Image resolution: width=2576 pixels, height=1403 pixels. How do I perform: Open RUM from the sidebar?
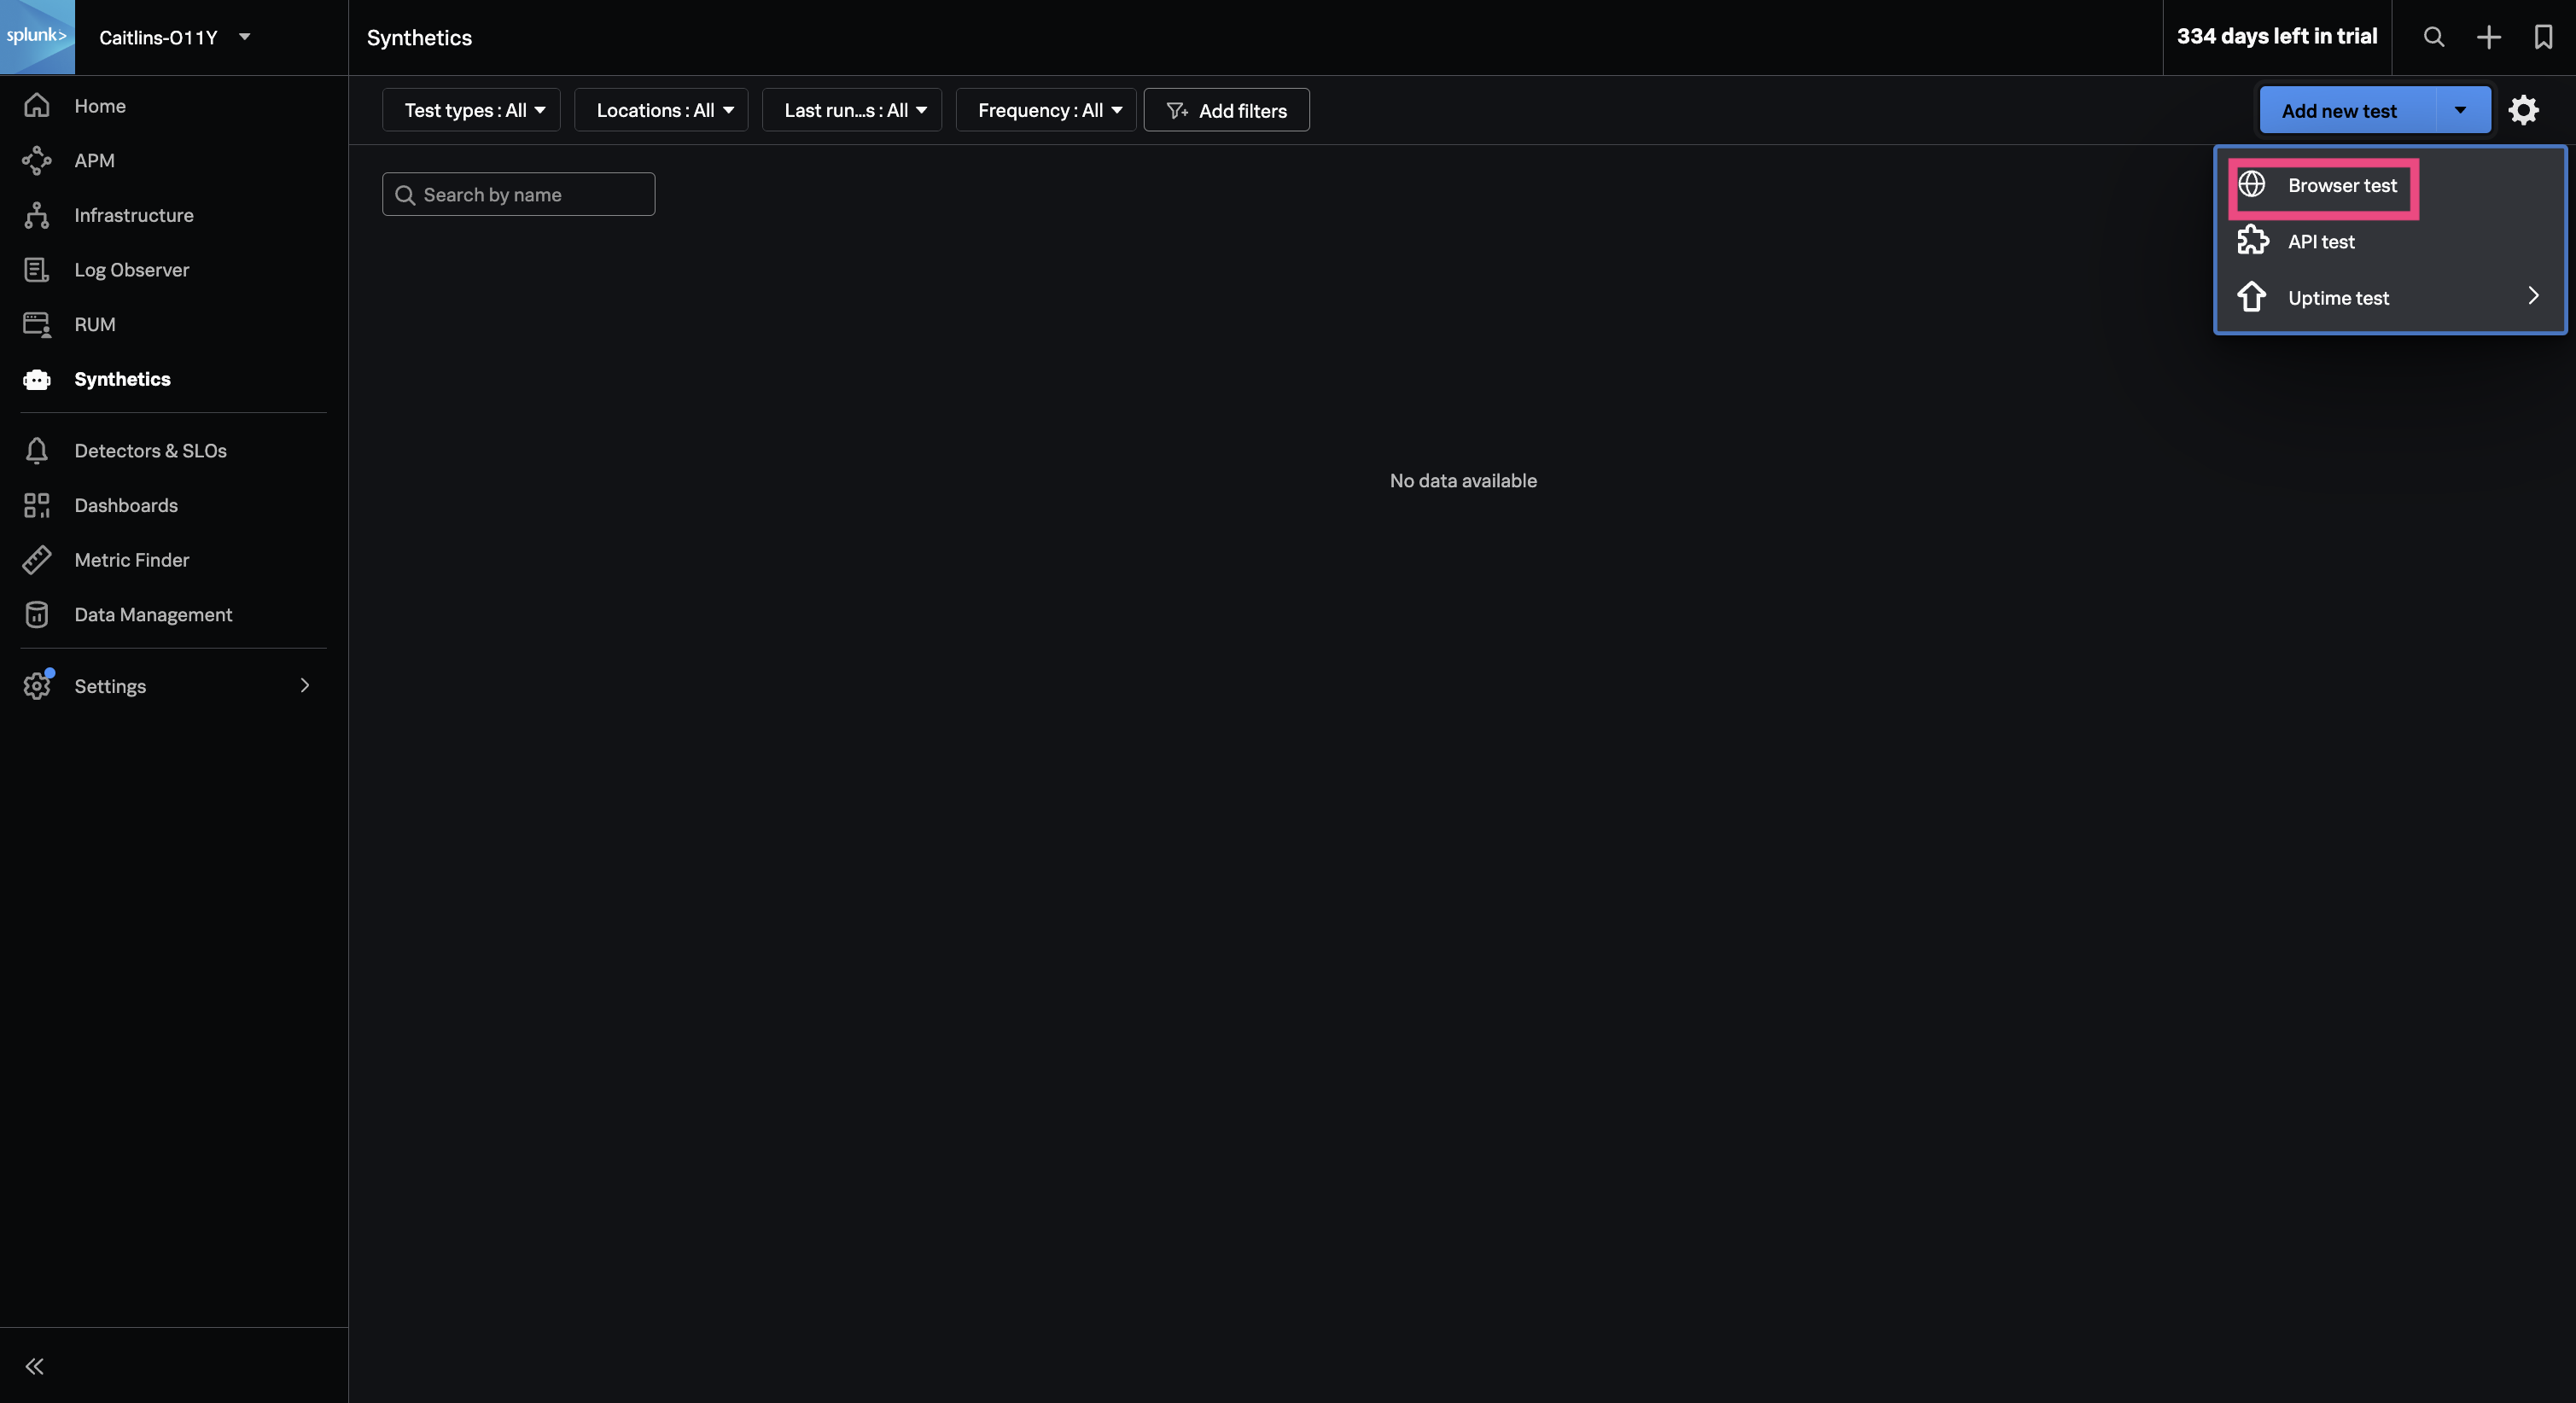[x=94, y=324]
